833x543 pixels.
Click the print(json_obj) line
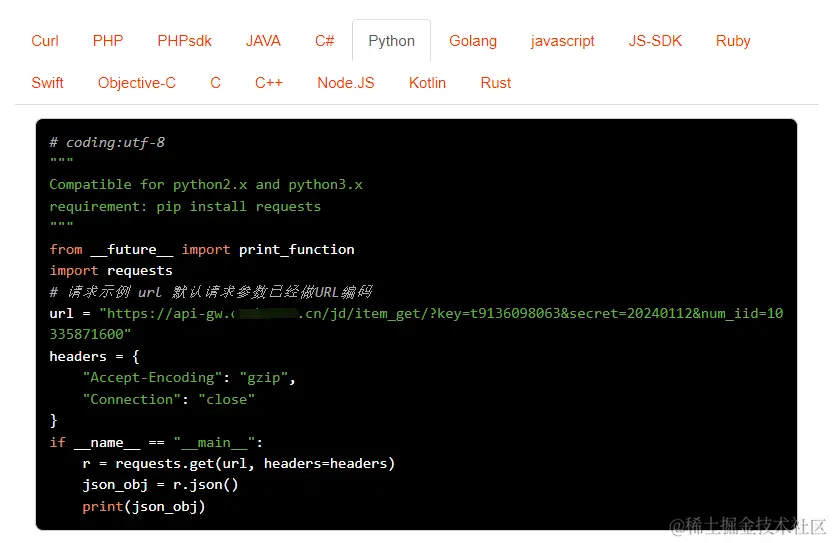pyautogui.click(x=143, y=506)
